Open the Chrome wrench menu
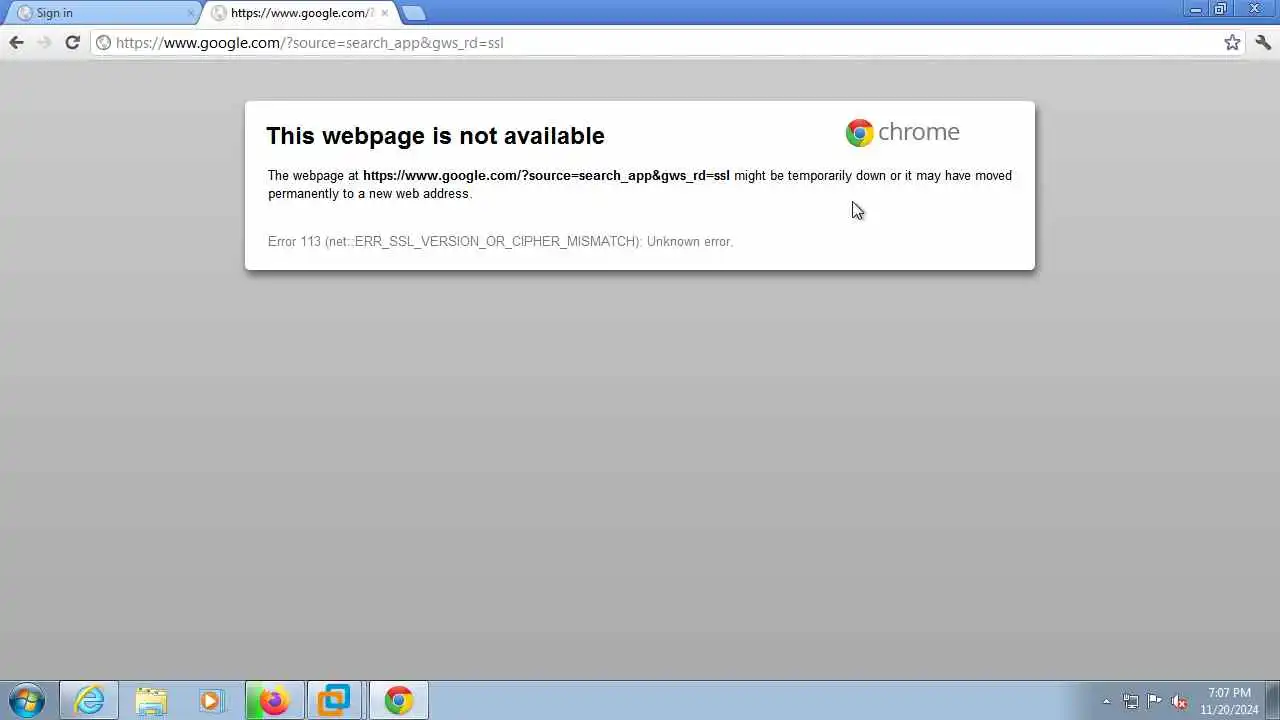Image resolution: width=1280 pixels, height=720 pixels. (x=1263, y=42)
